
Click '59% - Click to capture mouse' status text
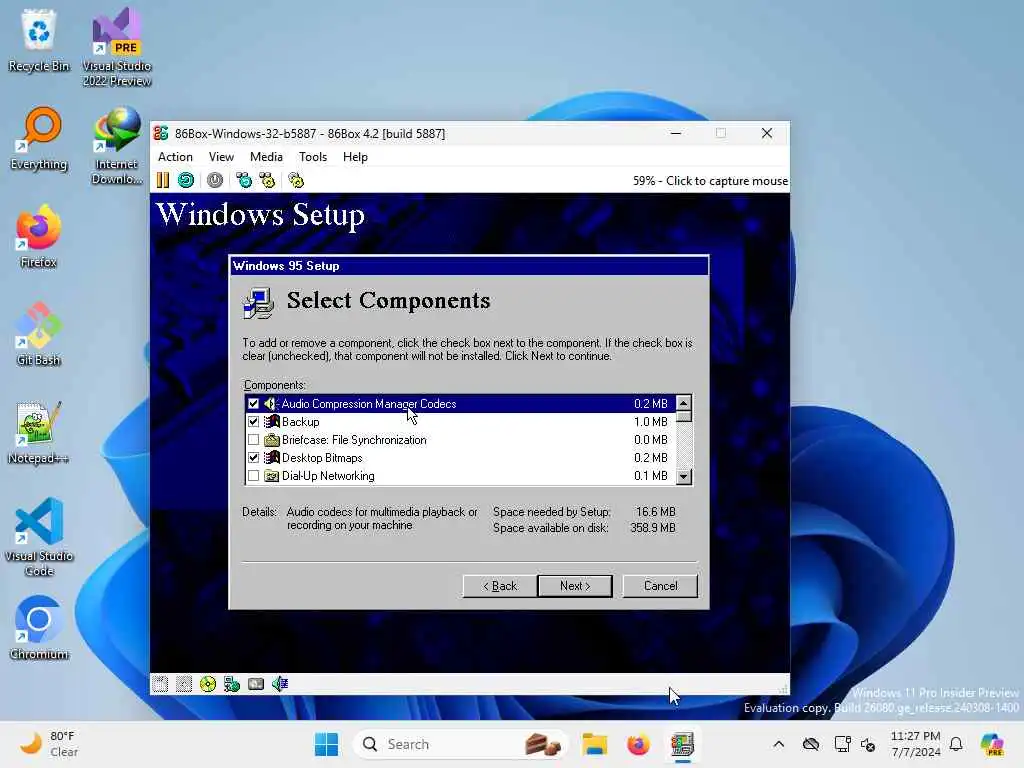[710, 181]
